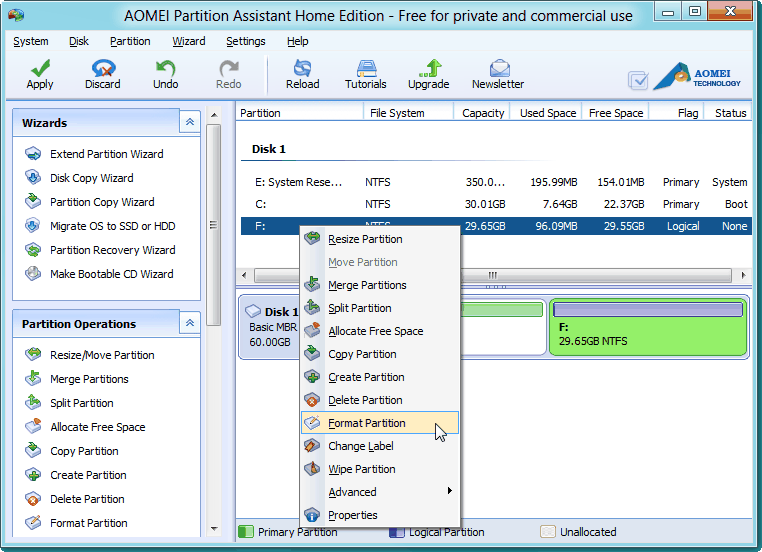
Task: Collapse the Partition Operations panel
Action: tap(190, 323)
